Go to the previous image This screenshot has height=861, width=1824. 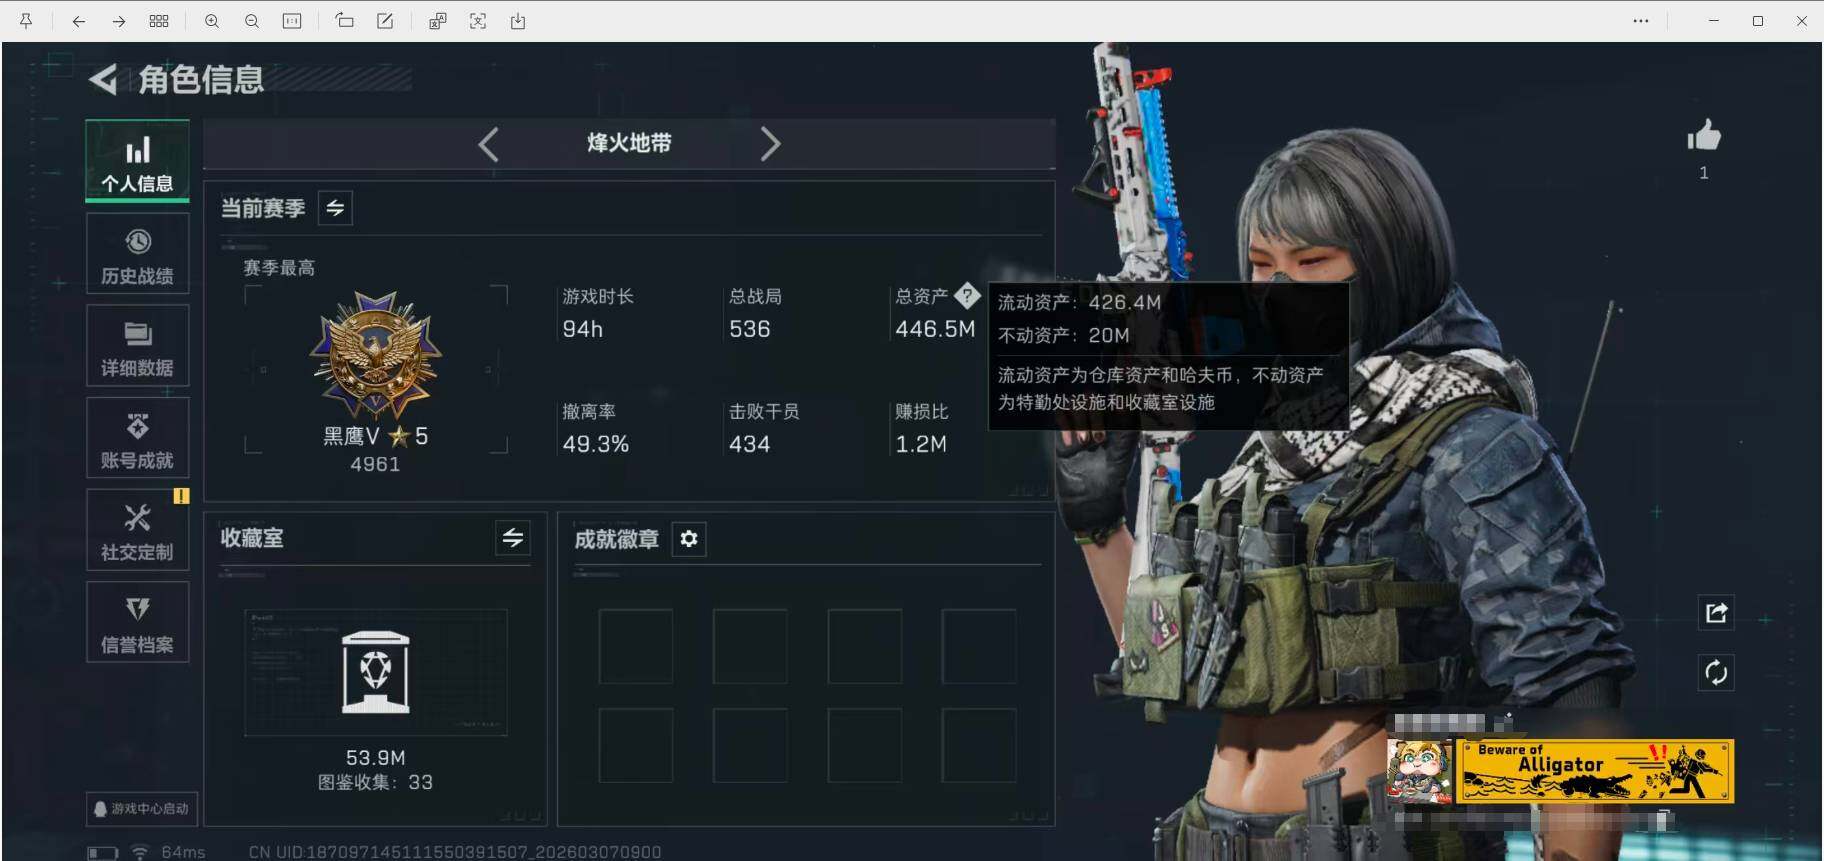click(x=78, y=21)
